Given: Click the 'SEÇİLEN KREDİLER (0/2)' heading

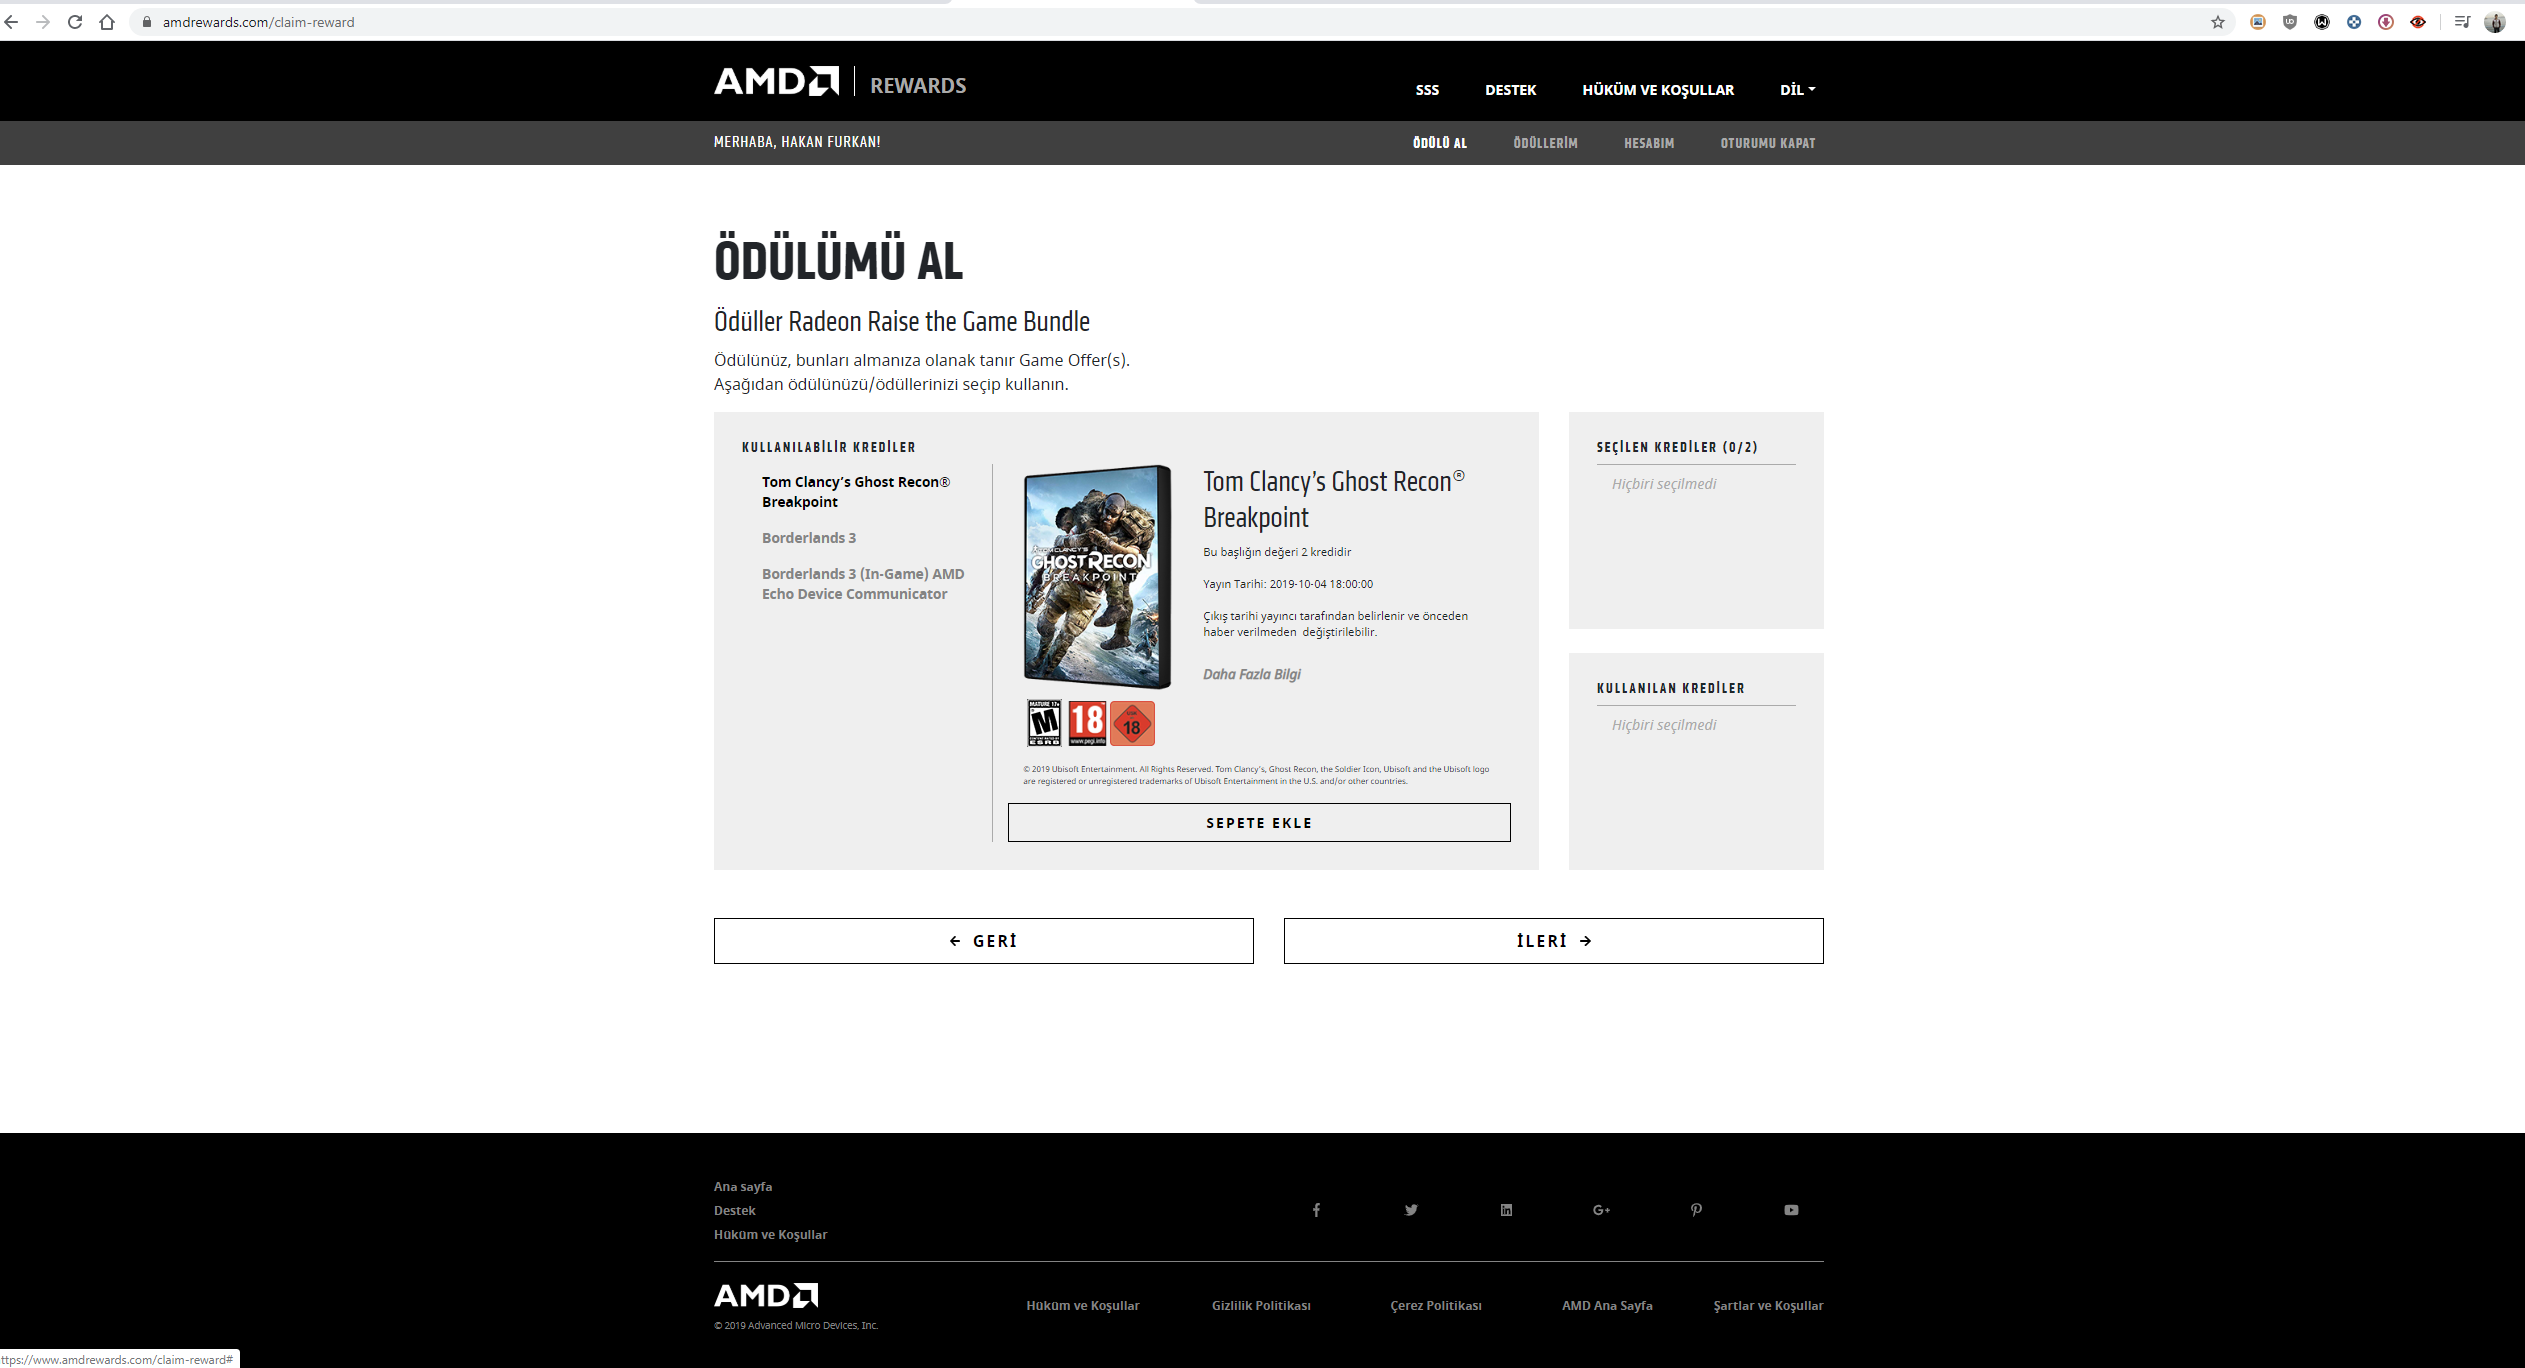Looking at the screenshot, I should 1677,447.
